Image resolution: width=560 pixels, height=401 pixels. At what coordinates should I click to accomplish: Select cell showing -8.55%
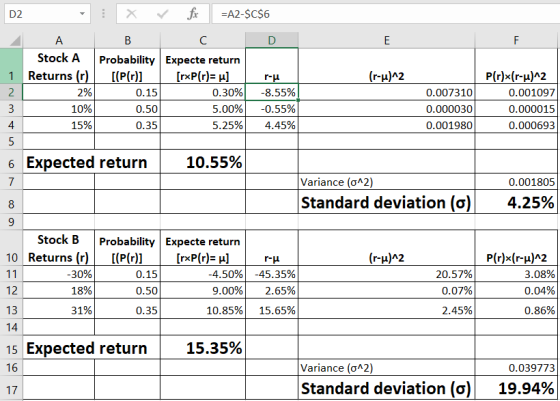pyautogui.click(x=272, y=92)
